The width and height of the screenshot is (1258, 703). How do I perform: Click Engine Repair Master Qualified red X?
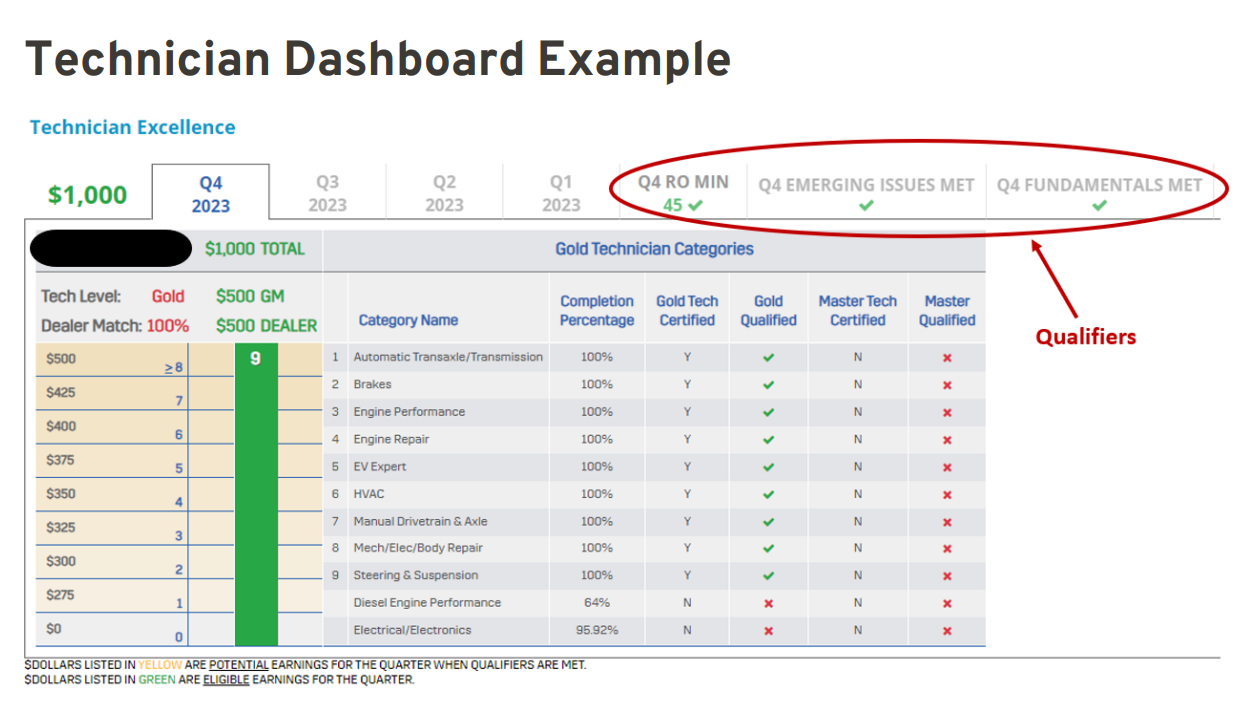tap(946, 440)
